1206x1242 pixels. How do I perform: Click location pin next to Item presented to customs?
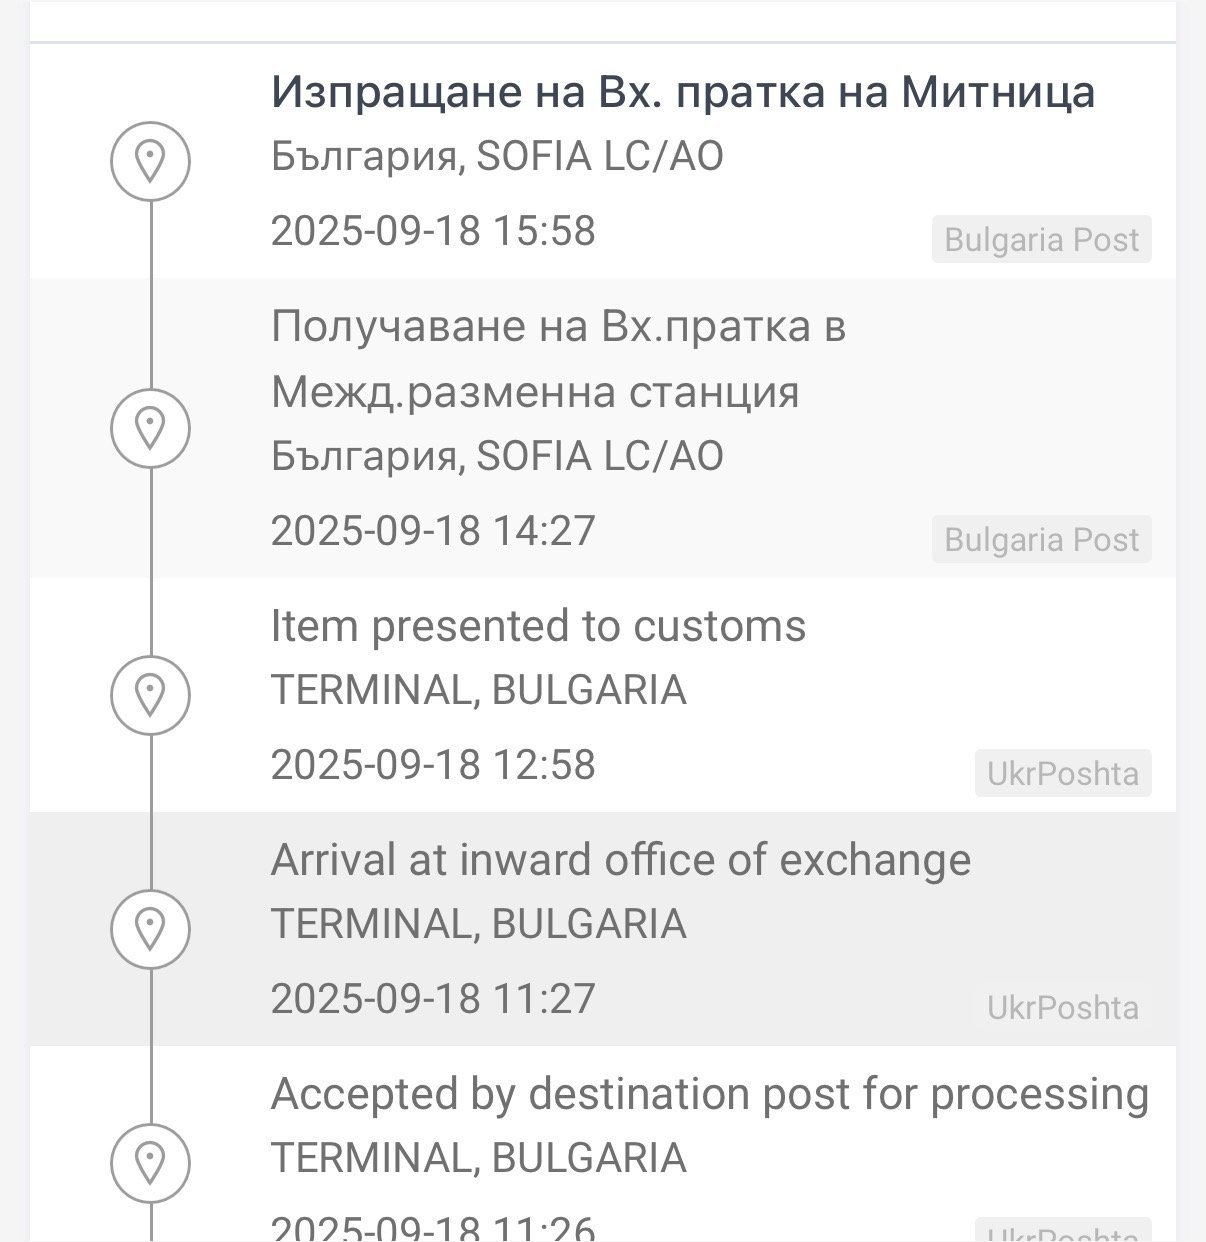(150, 694)
